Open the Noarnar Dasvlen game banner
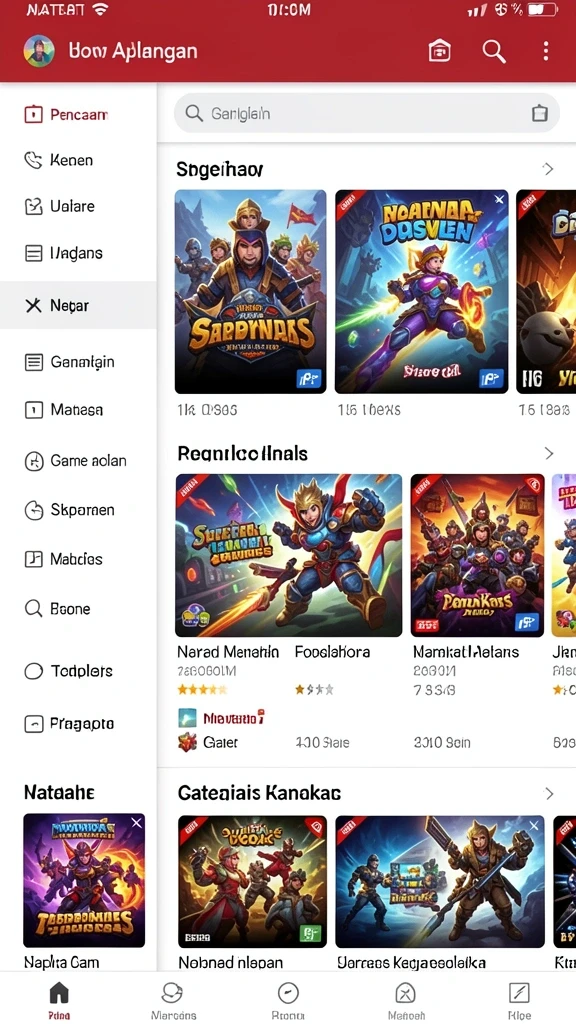 click(x=422, y=292)
